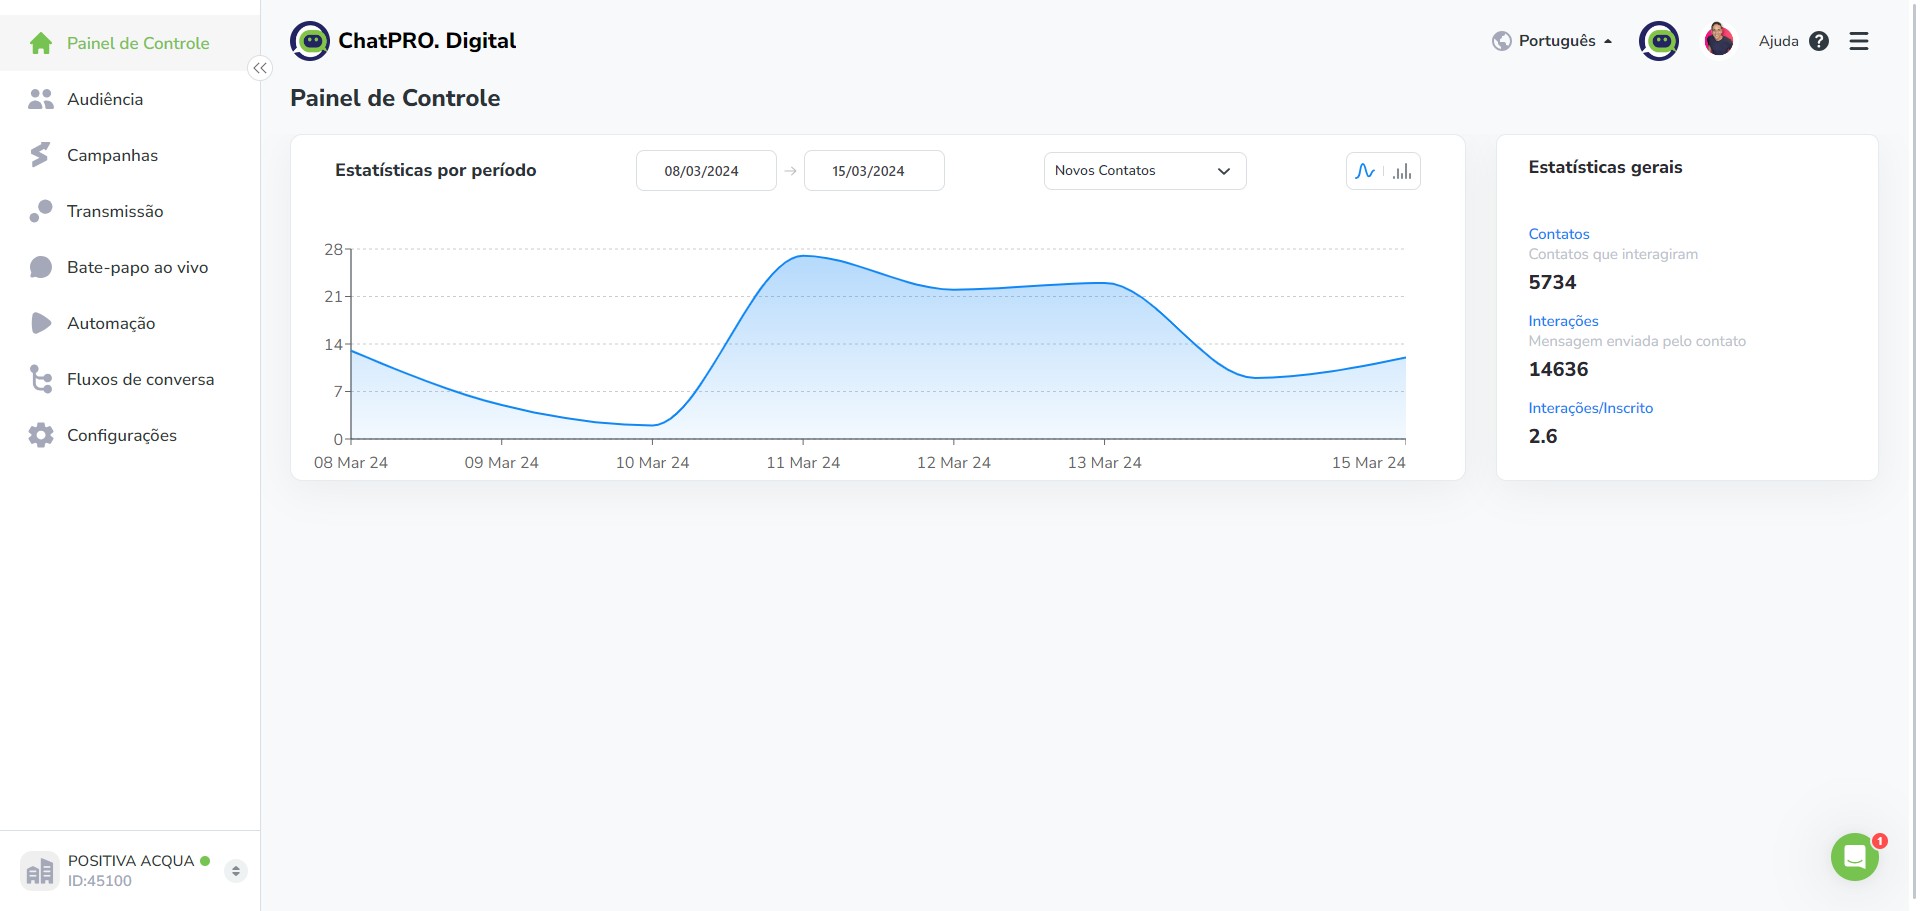Click the help question mark icon
The width and height of the screenshot is (1920, 911).
[1819, 41]
